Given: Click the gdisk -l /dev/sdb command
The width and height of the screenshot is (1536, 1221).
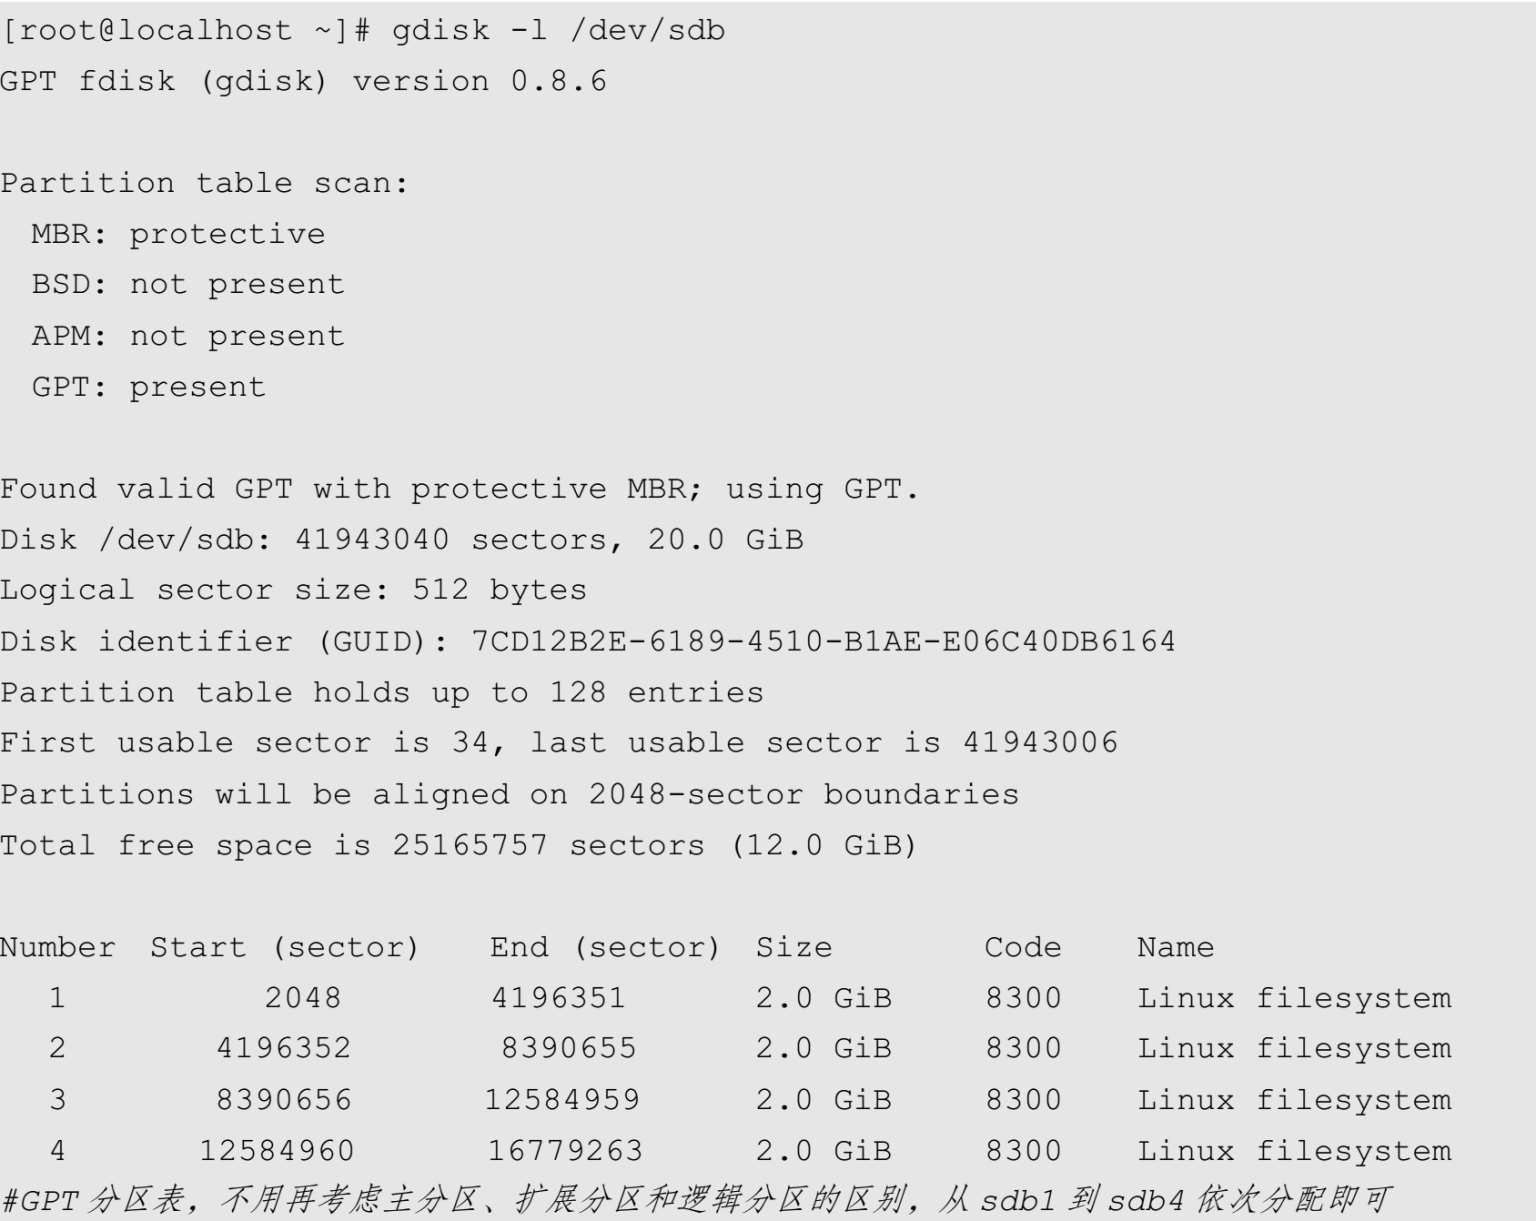Looking at the screenshot, I should click(558, 30).
